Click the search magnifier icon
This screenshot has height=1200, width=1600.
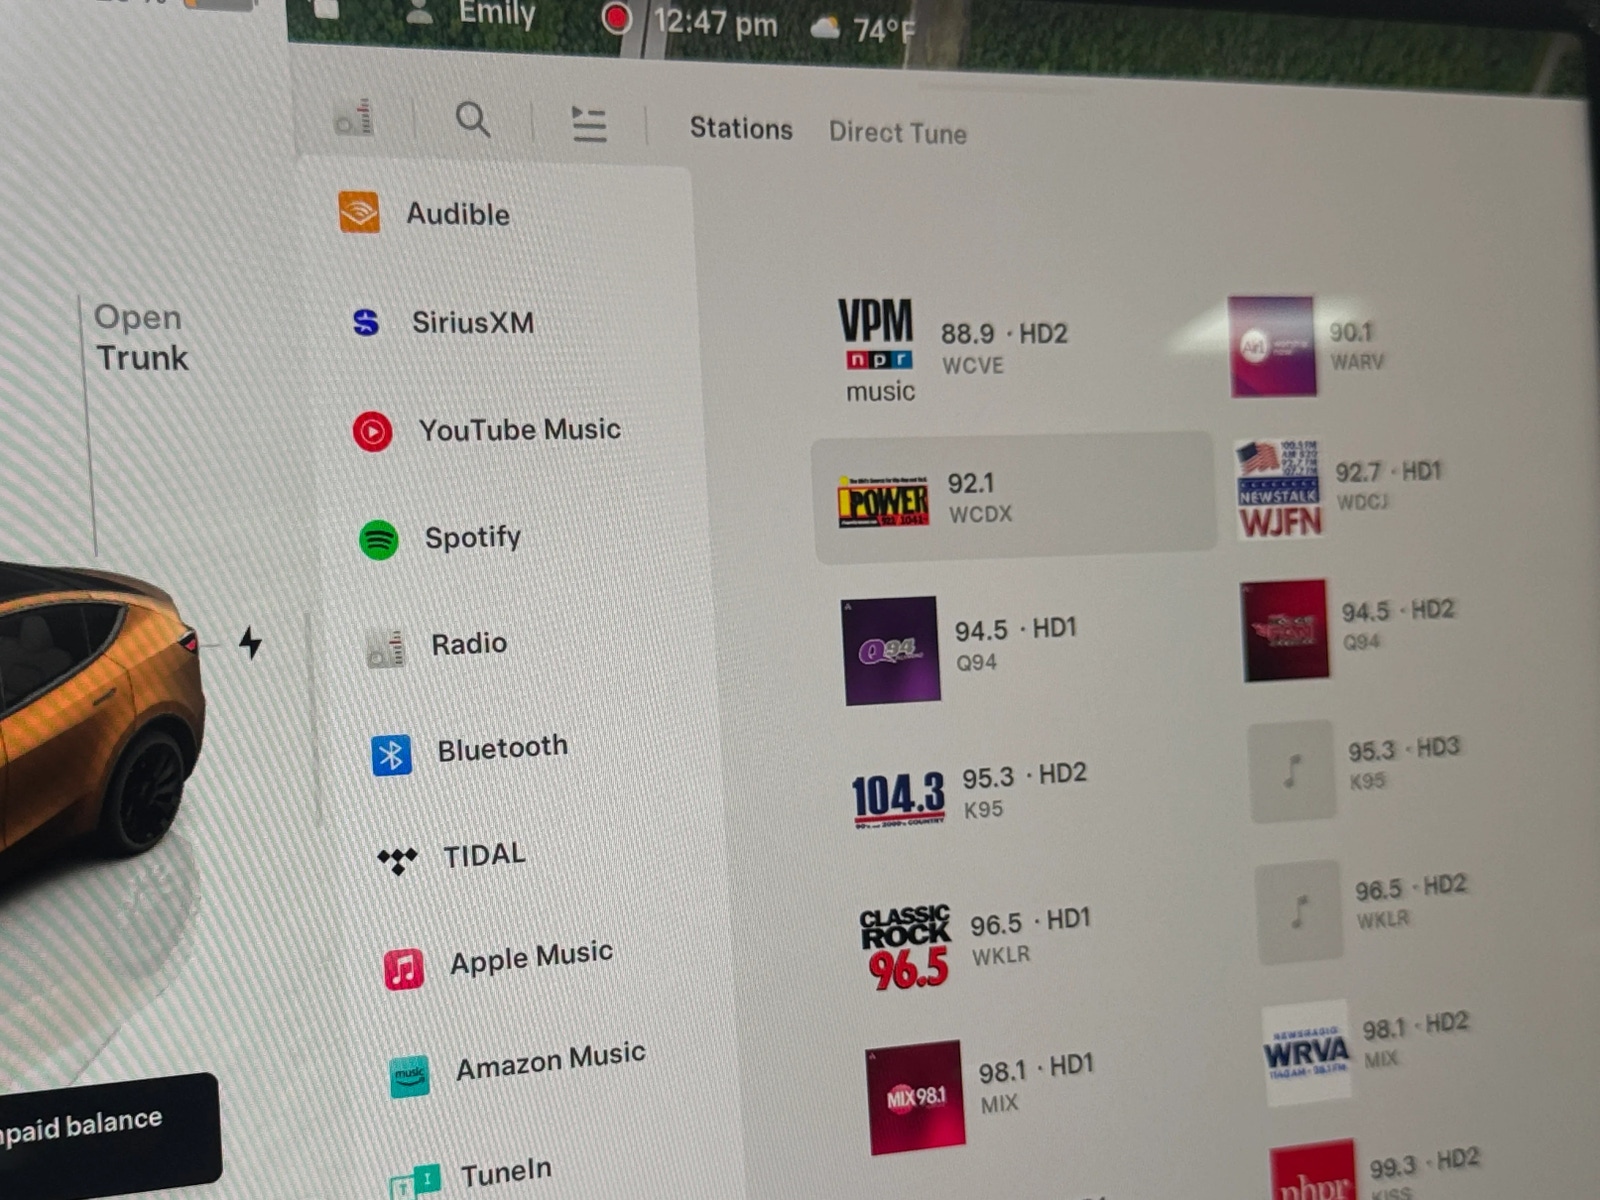click(x=473, y=120)
